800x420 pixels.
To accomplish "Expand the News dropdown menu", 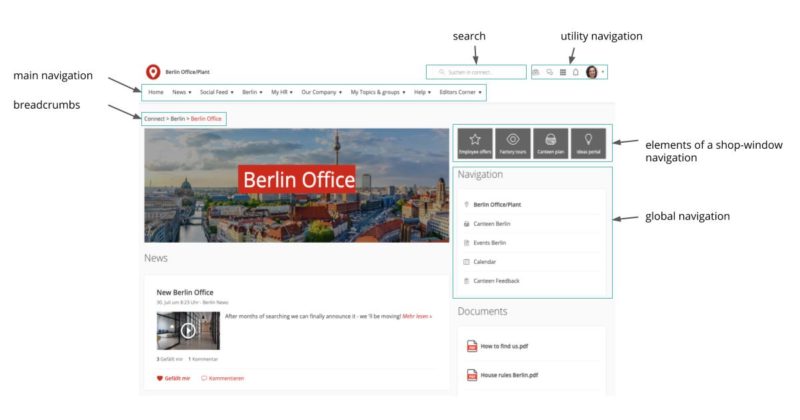I will click(181, 92).
